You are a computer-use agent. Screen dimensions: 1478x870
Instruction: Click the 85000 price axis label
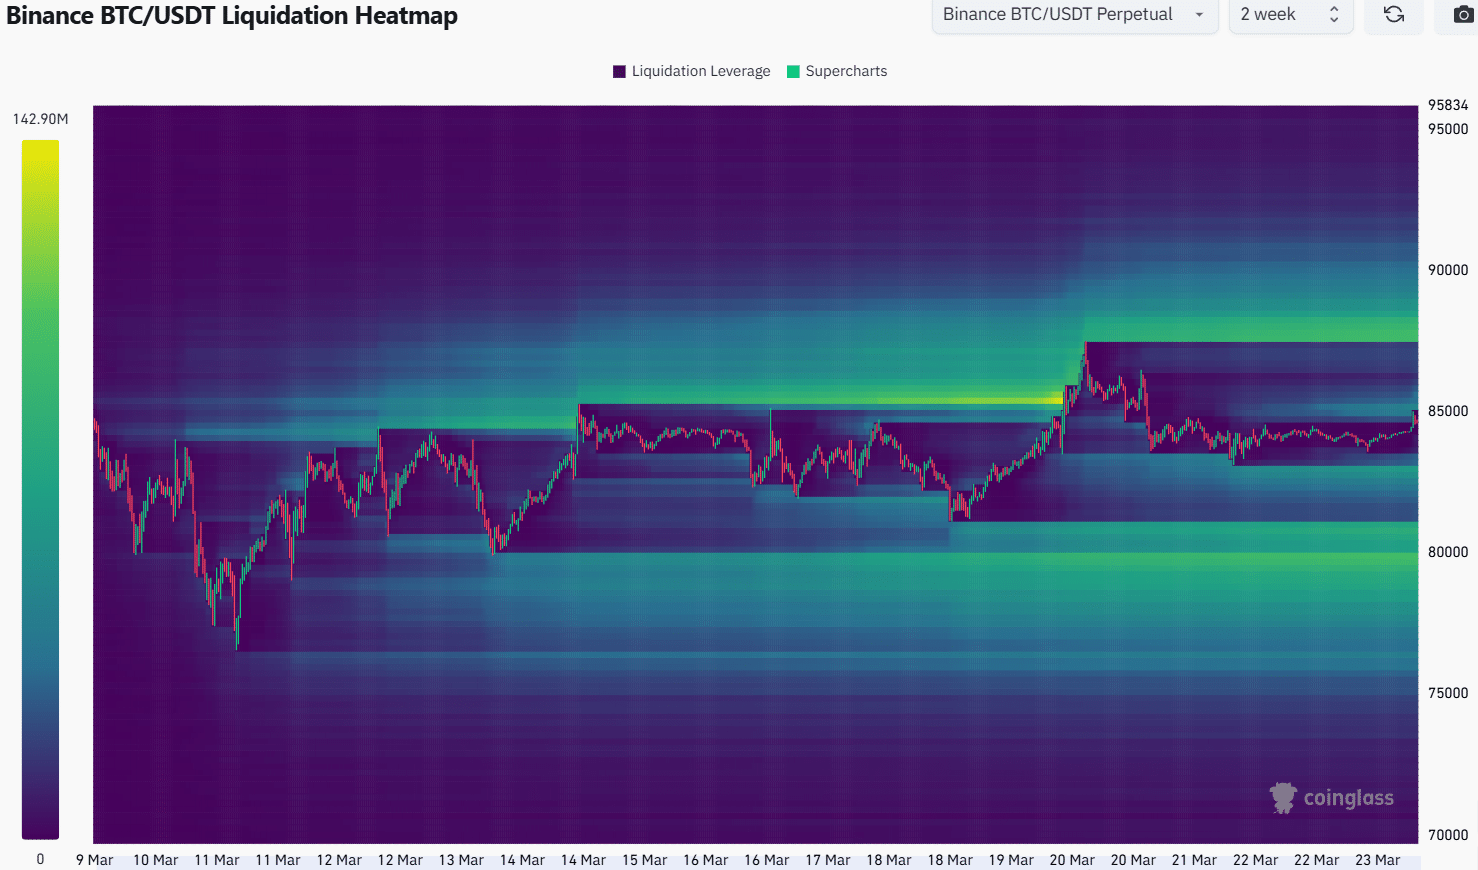[x=1448, y=411]
